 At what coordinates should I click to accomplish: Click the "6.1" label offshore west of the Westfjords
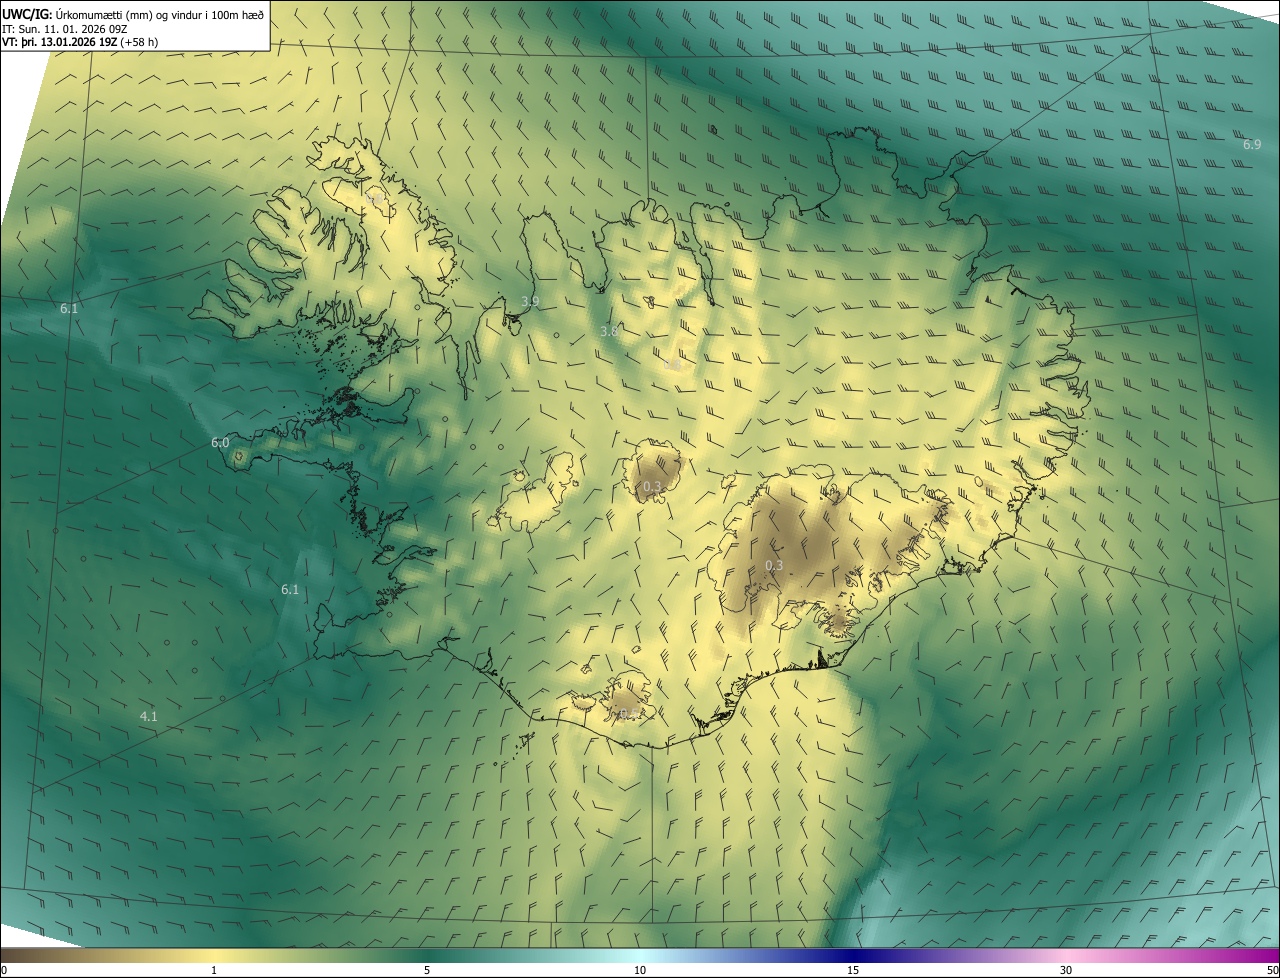pyautogui.click(x=68, y=309)
